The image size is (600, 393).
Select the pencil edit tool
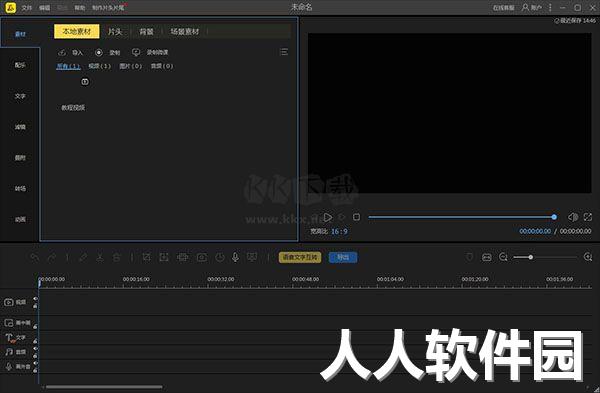pyautogui.click(x=83, y=258)
